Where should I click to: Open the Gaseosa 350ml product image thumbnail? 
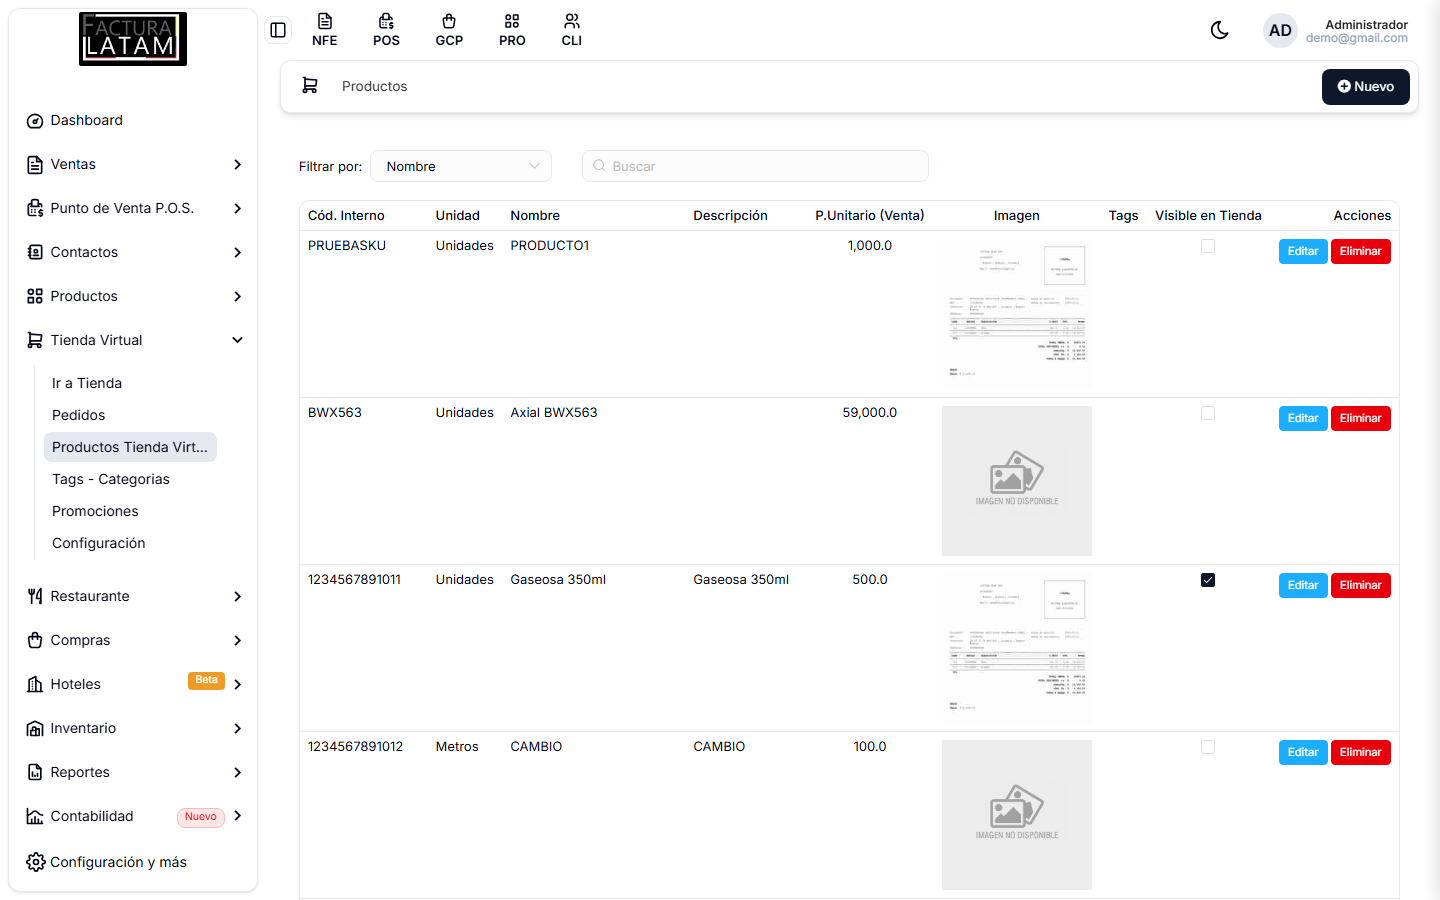(1017, 648)
